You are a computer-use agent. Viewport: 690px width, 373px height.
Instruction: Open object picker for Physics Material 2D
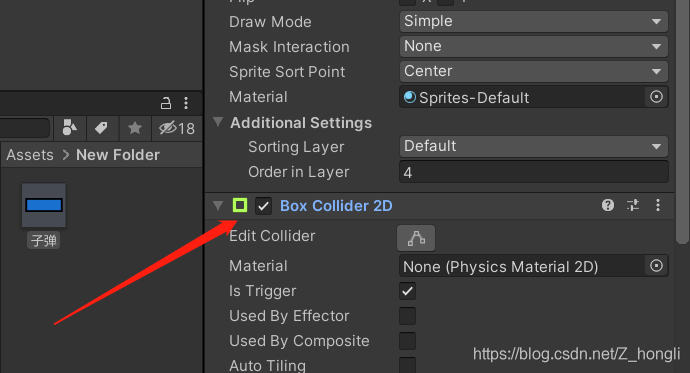pos(656,266)
